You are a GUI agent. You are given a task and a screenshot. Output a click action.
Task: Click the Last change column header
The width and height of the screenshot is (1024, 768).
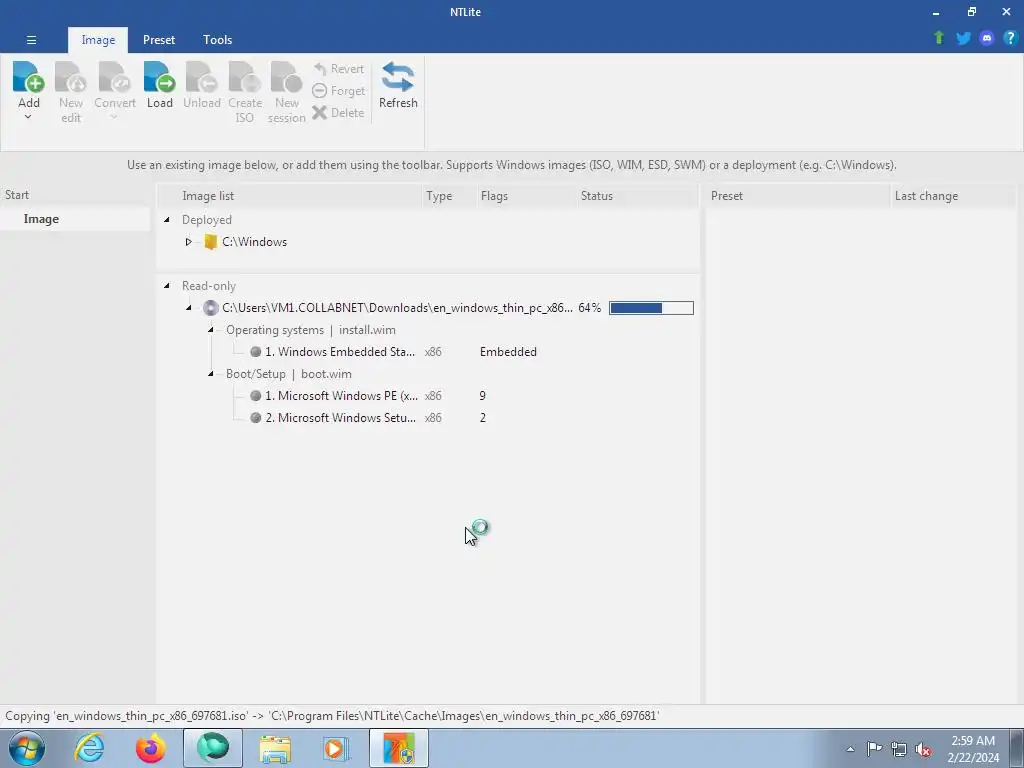(953, 196)
